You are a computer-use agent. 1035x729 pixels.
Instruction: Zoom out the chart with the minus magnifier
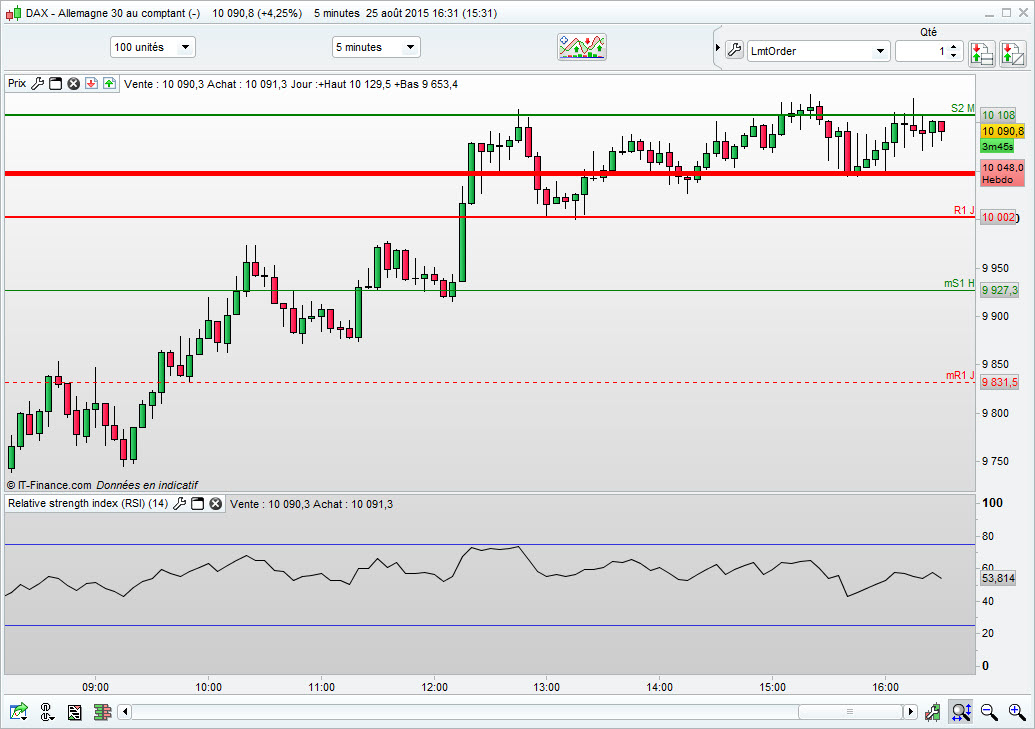coord(989,712)
